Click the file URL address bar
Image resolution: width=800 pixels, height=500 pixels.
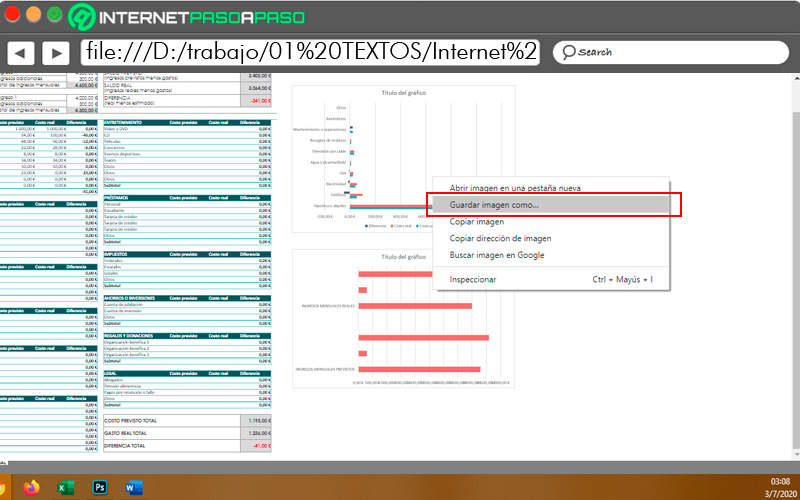(x=310, y=52)
